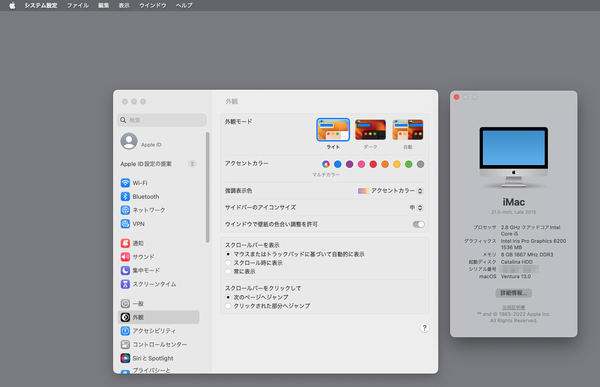The width and height of the screenshot is (600, 387).
Task: Choose the multicolor accent swatch
Action: [x=326, y=164]
